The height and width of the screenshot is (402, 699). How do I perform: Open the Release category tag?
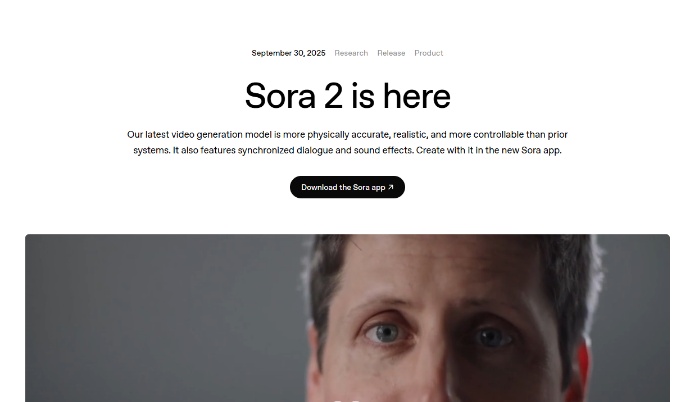(x=391, y=53)
